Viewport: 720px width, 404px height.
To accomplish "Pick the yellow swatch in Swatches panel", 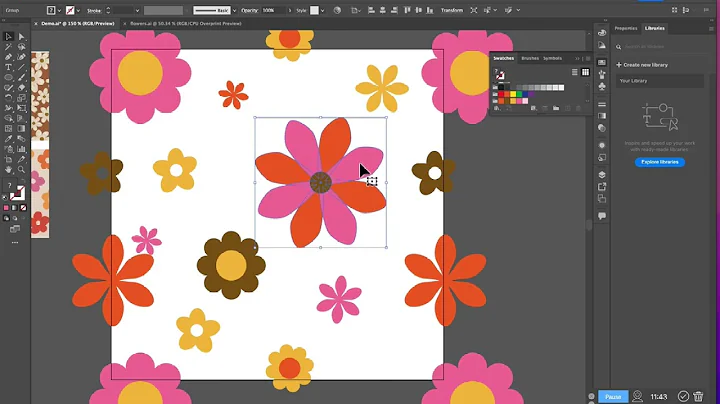I will 513,94.
